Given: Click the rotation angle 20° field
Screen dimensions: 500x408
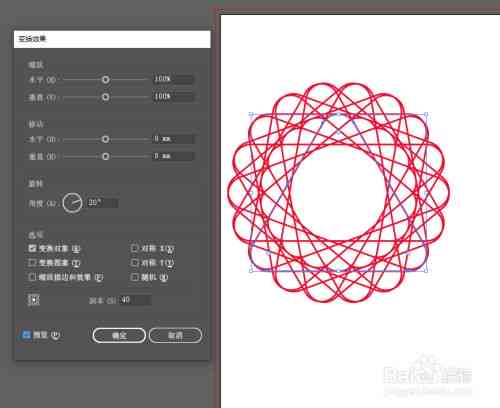Looking at the screenshot, I should pos(102,203).
